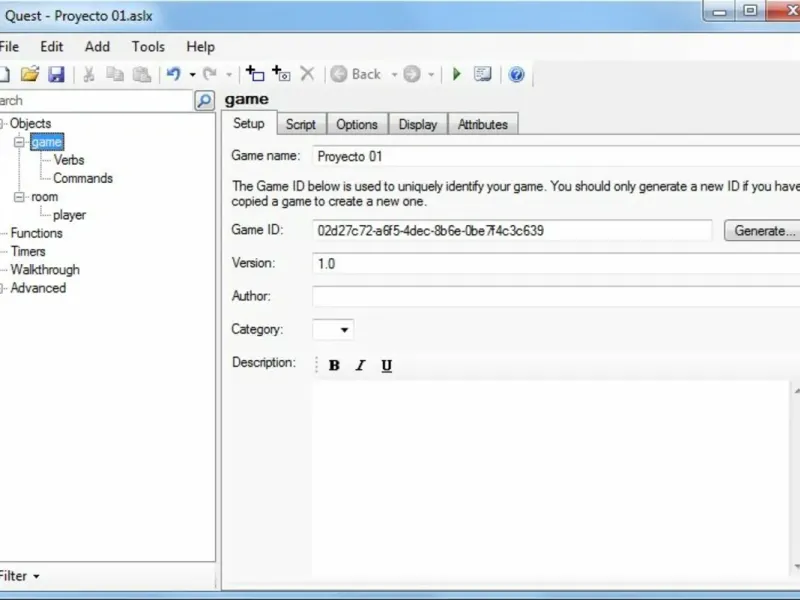Open a game file with folder icon
This screenshot has width=800, height=600.
30,74
